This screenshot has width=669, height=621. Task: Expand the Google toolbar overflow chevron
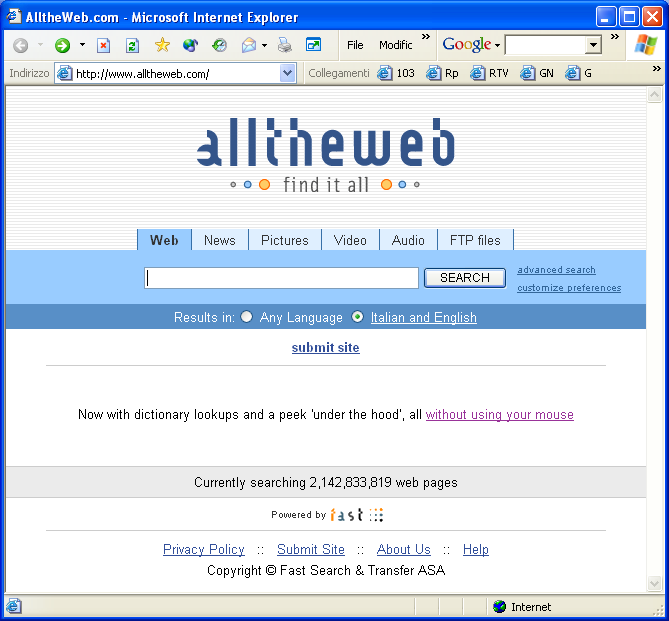(x=614, y=37)
